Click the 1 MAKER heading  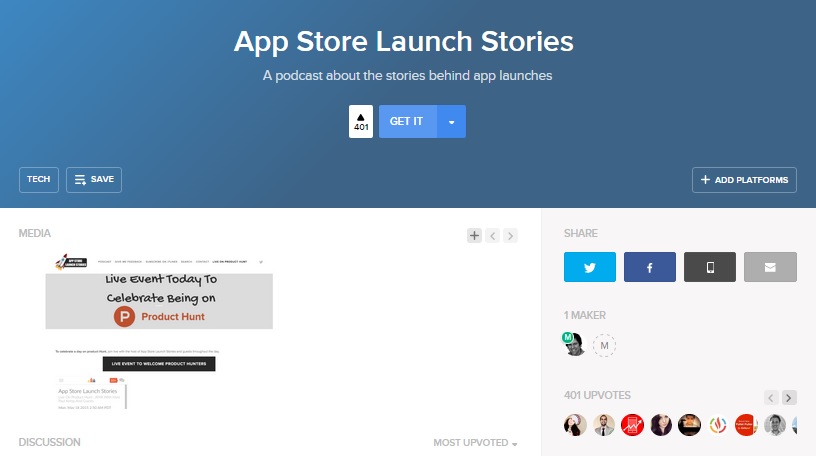(x=584, y=315)
